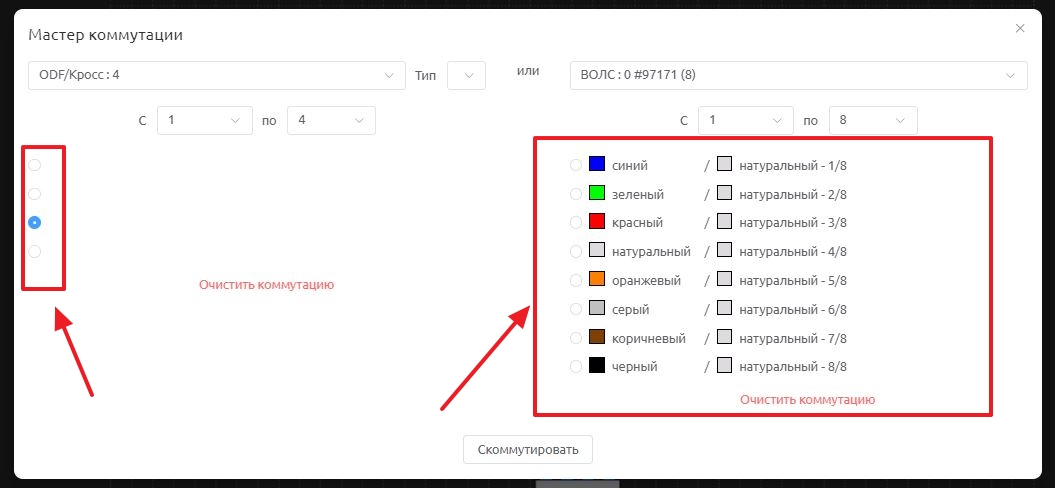Click the Скоммутировать button
This screenshot has width=1055, height=488.
[528, 450]
